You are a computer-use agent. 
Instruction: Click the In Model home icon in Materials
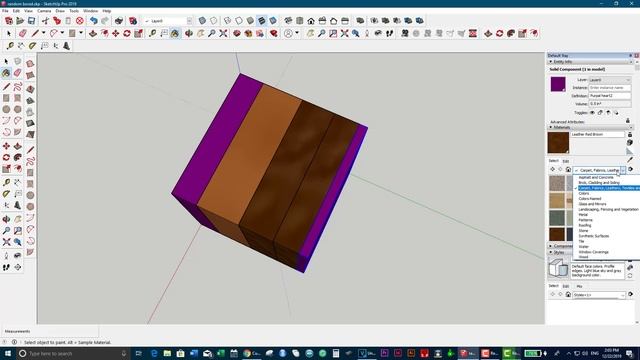(568, 169)
